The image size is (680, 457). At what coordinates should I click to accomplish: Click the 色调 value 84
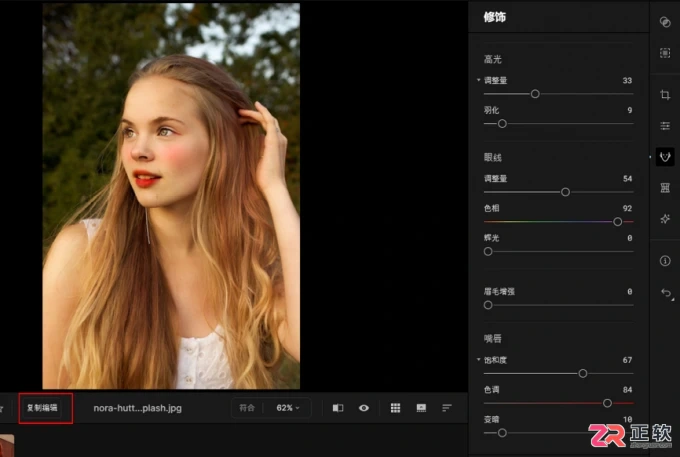point(627,390)
